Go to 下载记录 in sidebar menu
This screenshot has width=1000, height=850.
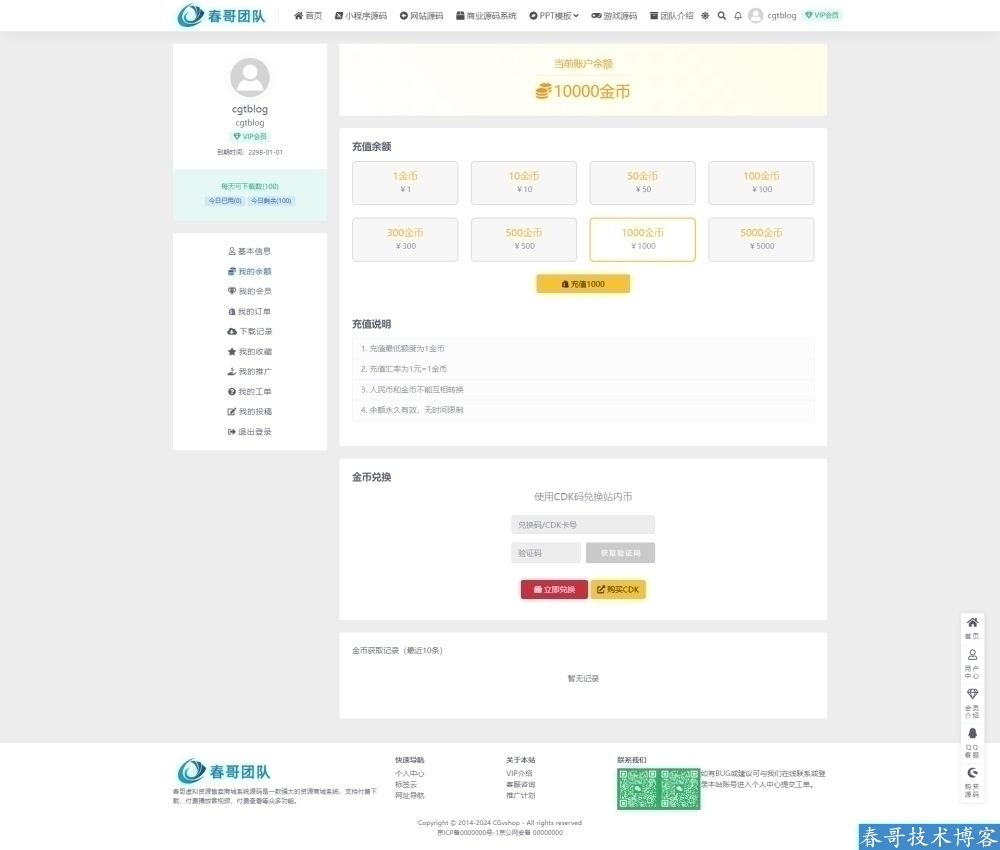[250, 332]
